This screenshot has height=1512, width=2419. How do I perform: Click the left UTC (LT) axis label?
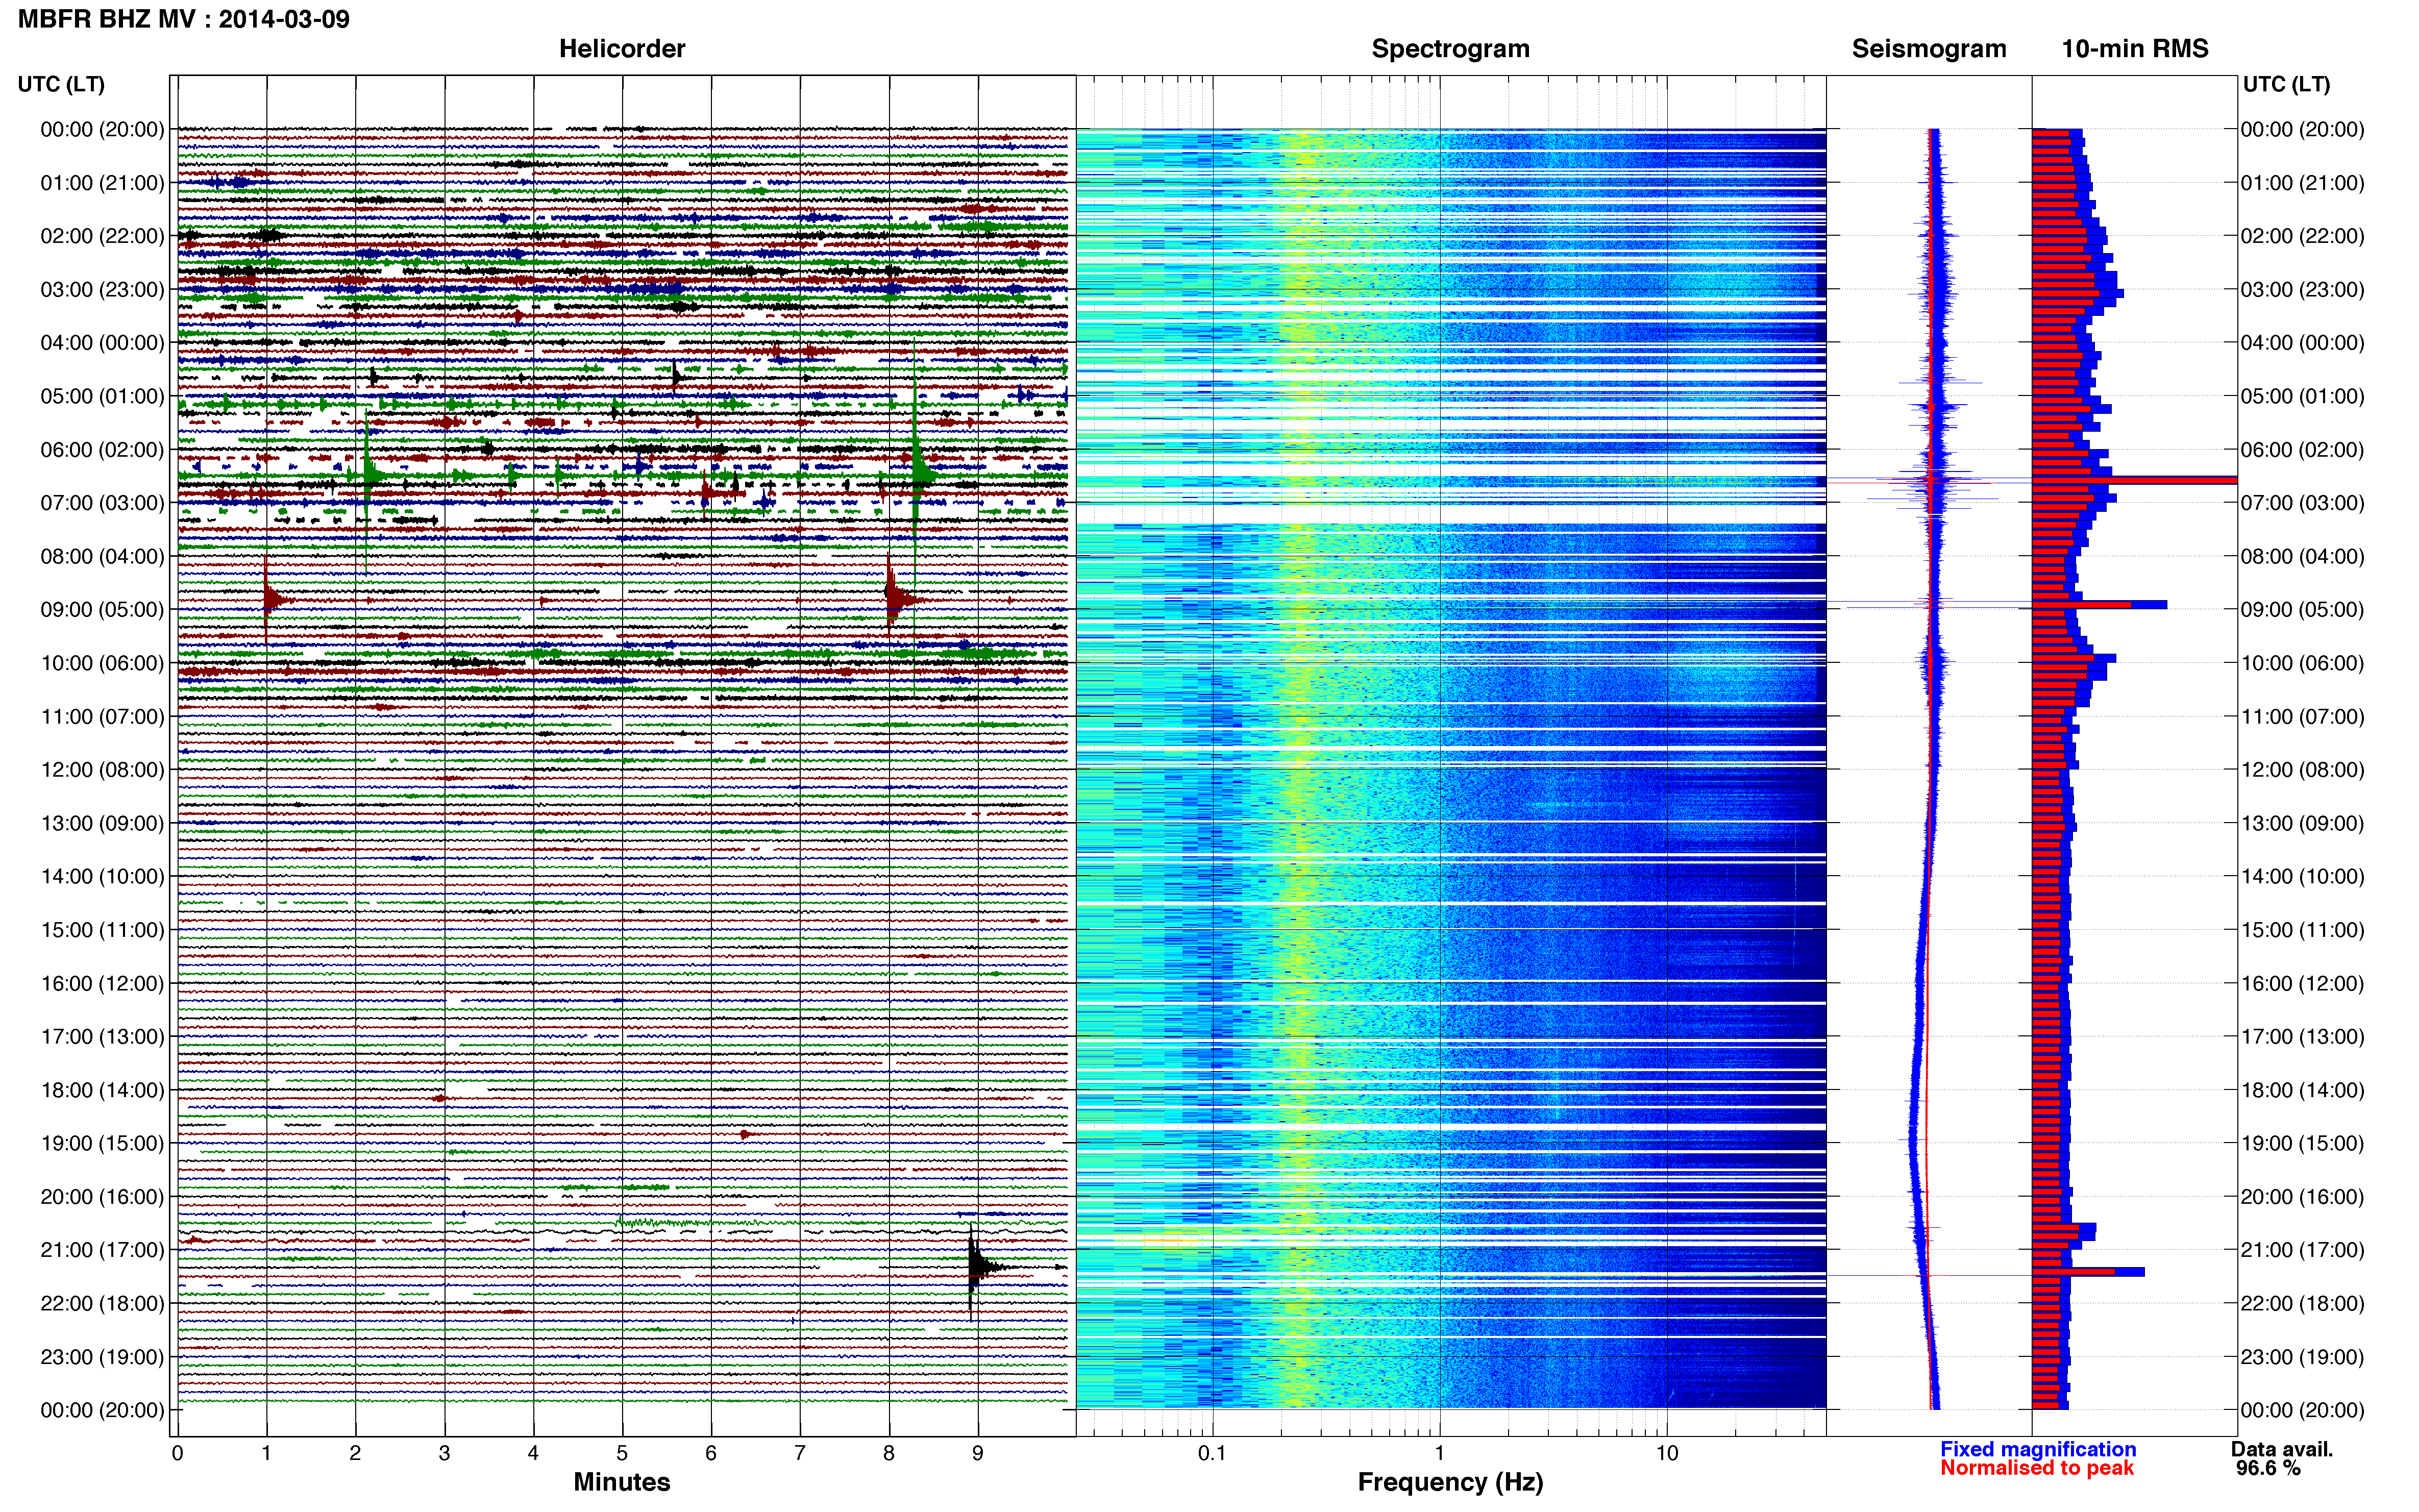click(61, 84)
